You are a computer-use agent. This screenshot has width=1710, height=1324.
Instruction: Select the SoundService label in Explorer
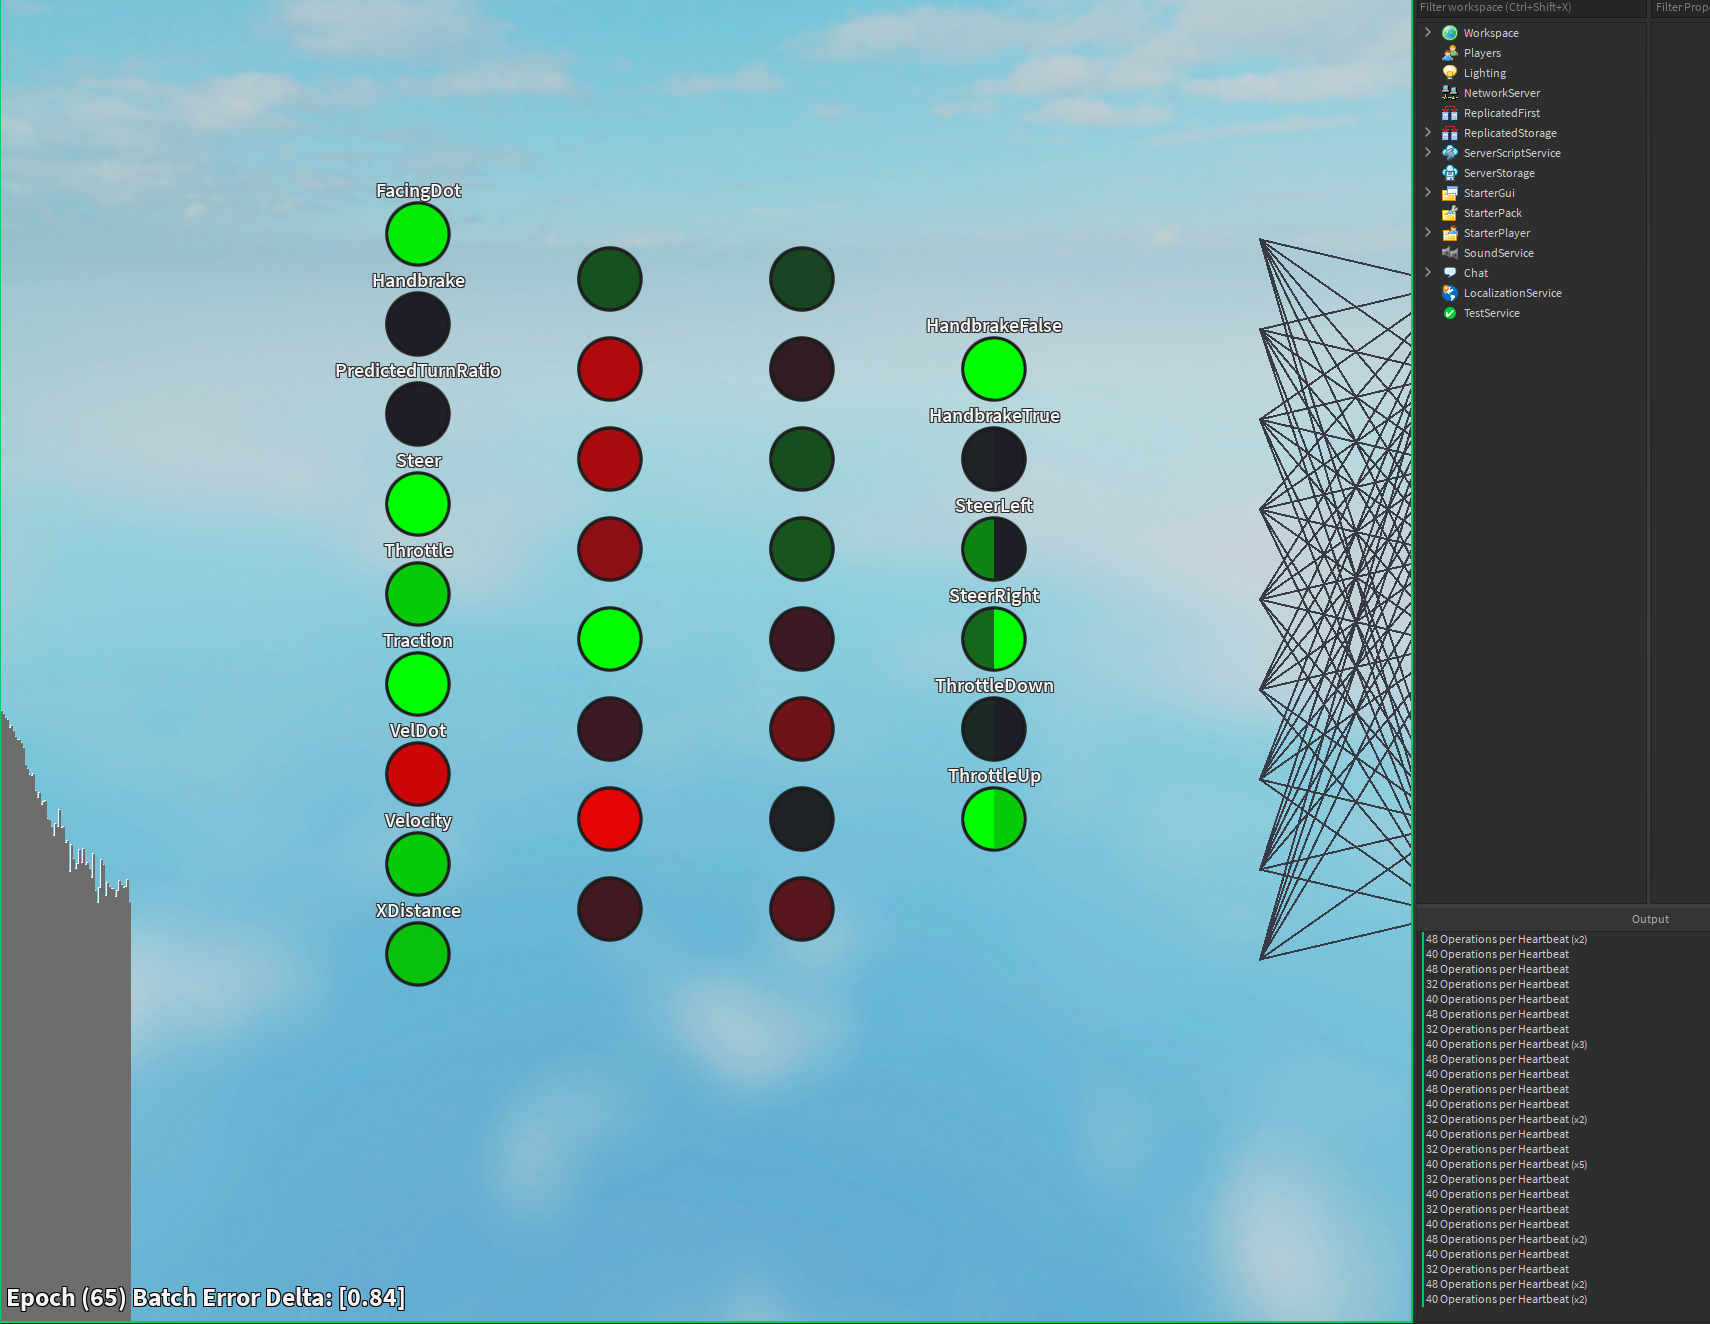point(1499,253)
